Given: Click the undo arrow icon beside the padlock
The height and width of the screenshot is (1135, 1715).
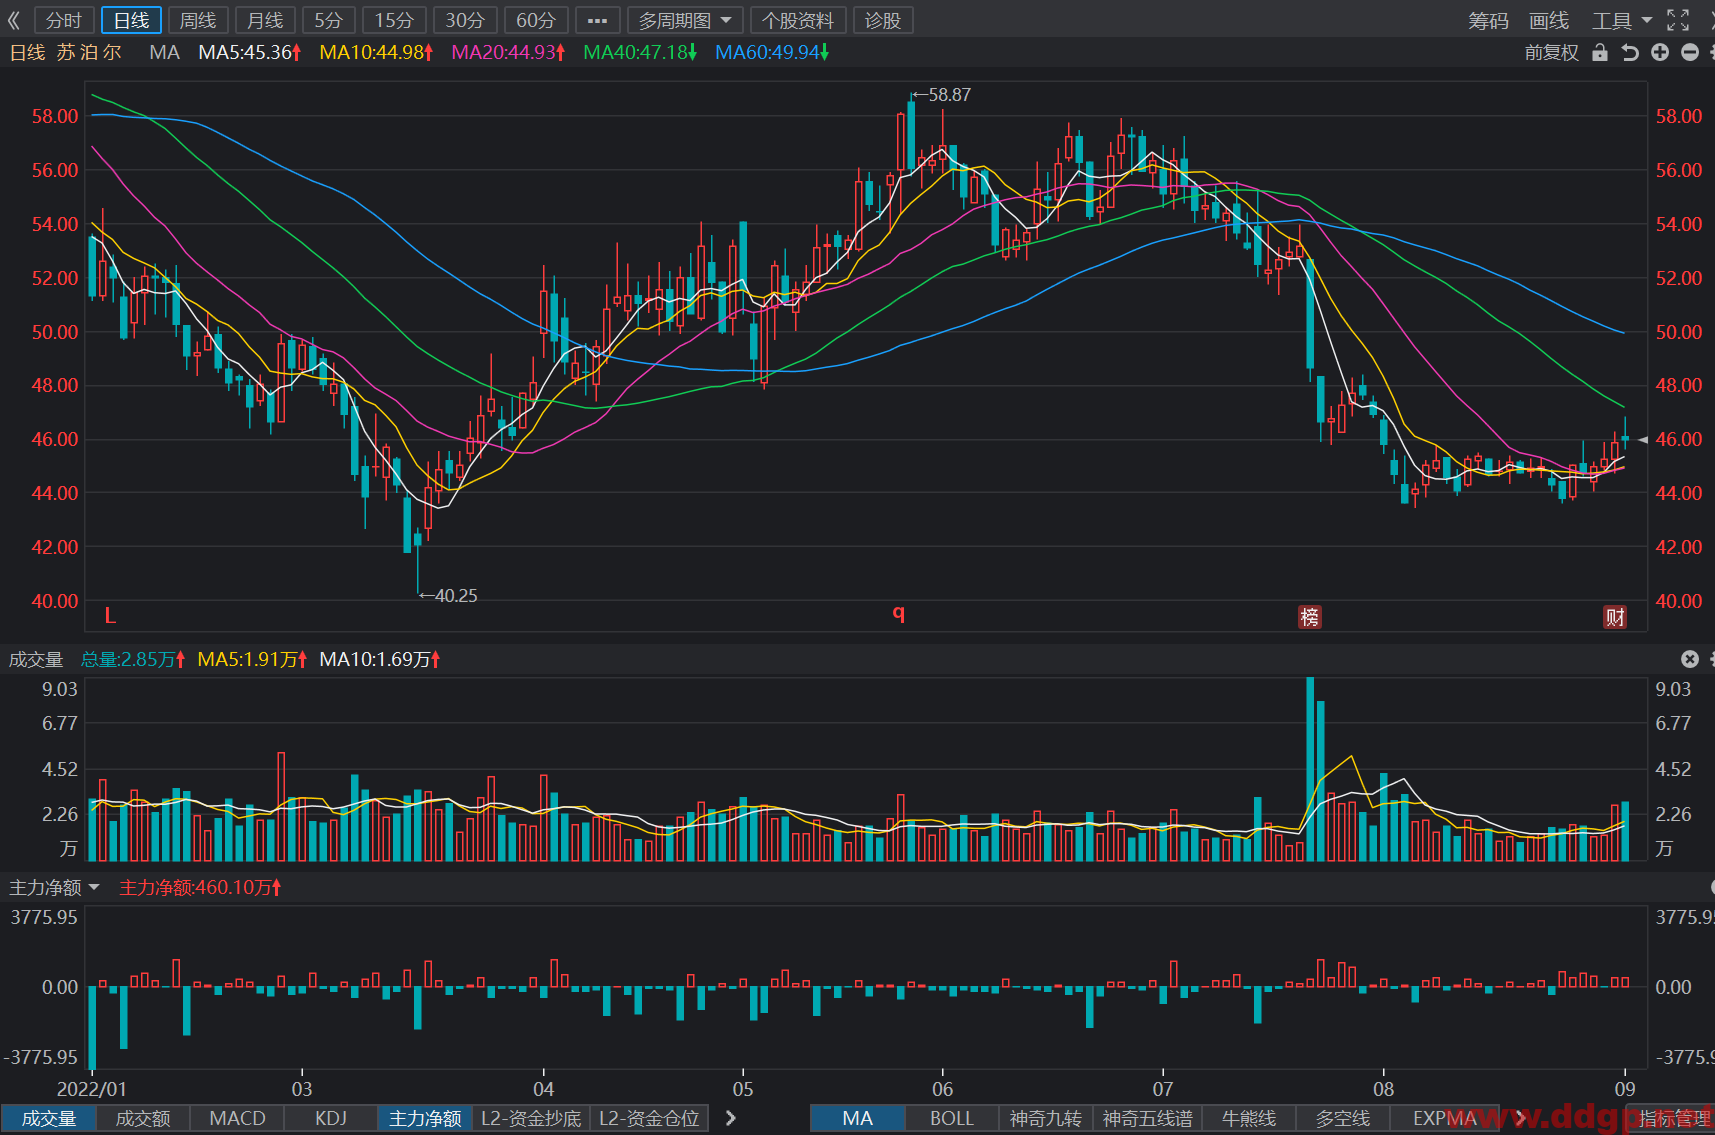Looking at the screenshot, I should [x=1630, y=52].
